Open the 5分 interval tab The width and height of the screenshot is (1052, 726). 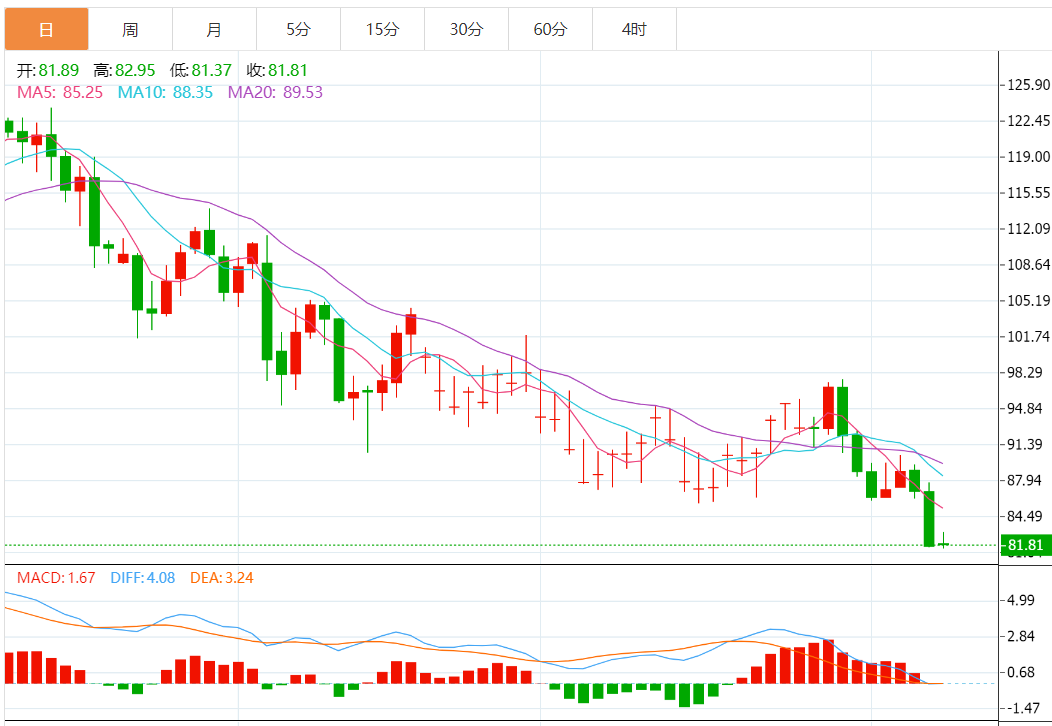point(299,30)
